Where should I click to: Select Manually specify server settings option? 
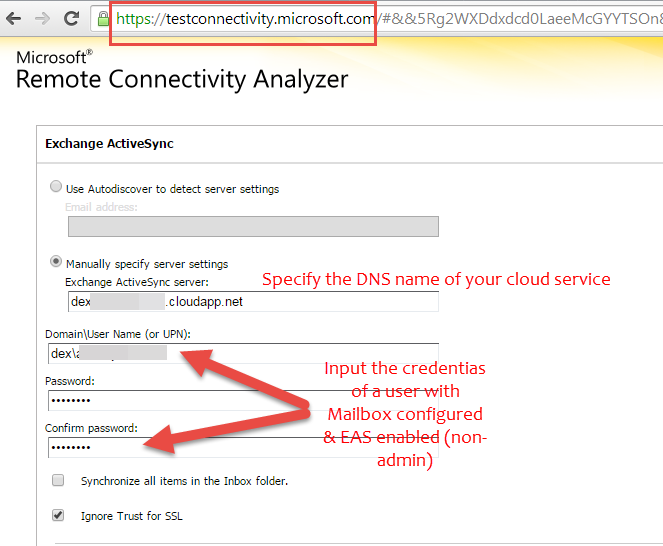[56, 261]
